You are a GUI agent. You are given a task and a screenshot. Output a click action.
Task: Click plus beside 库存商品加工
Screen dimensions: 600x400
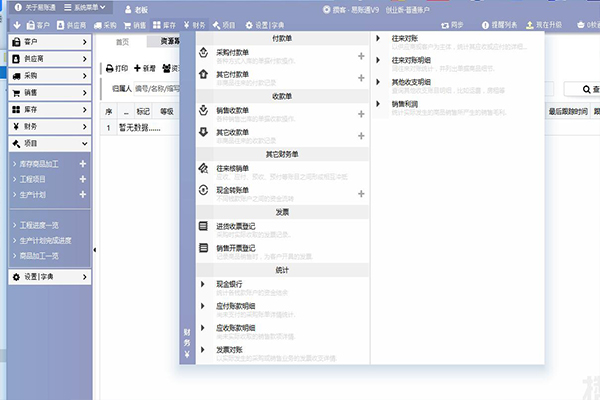[x=83, y=164]
